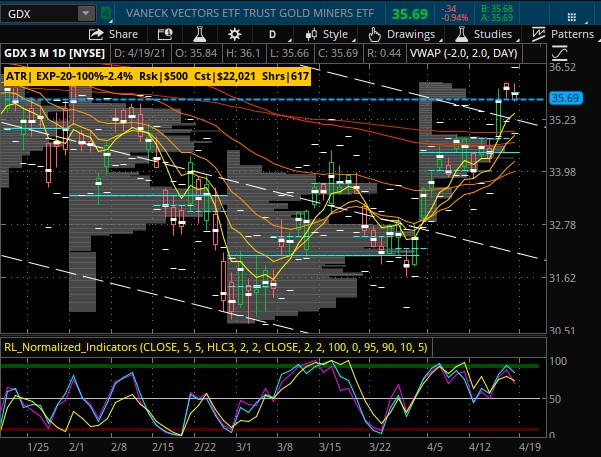Open the Patterns menu
This screenshot has height=457, width=601.
[565, 35]
